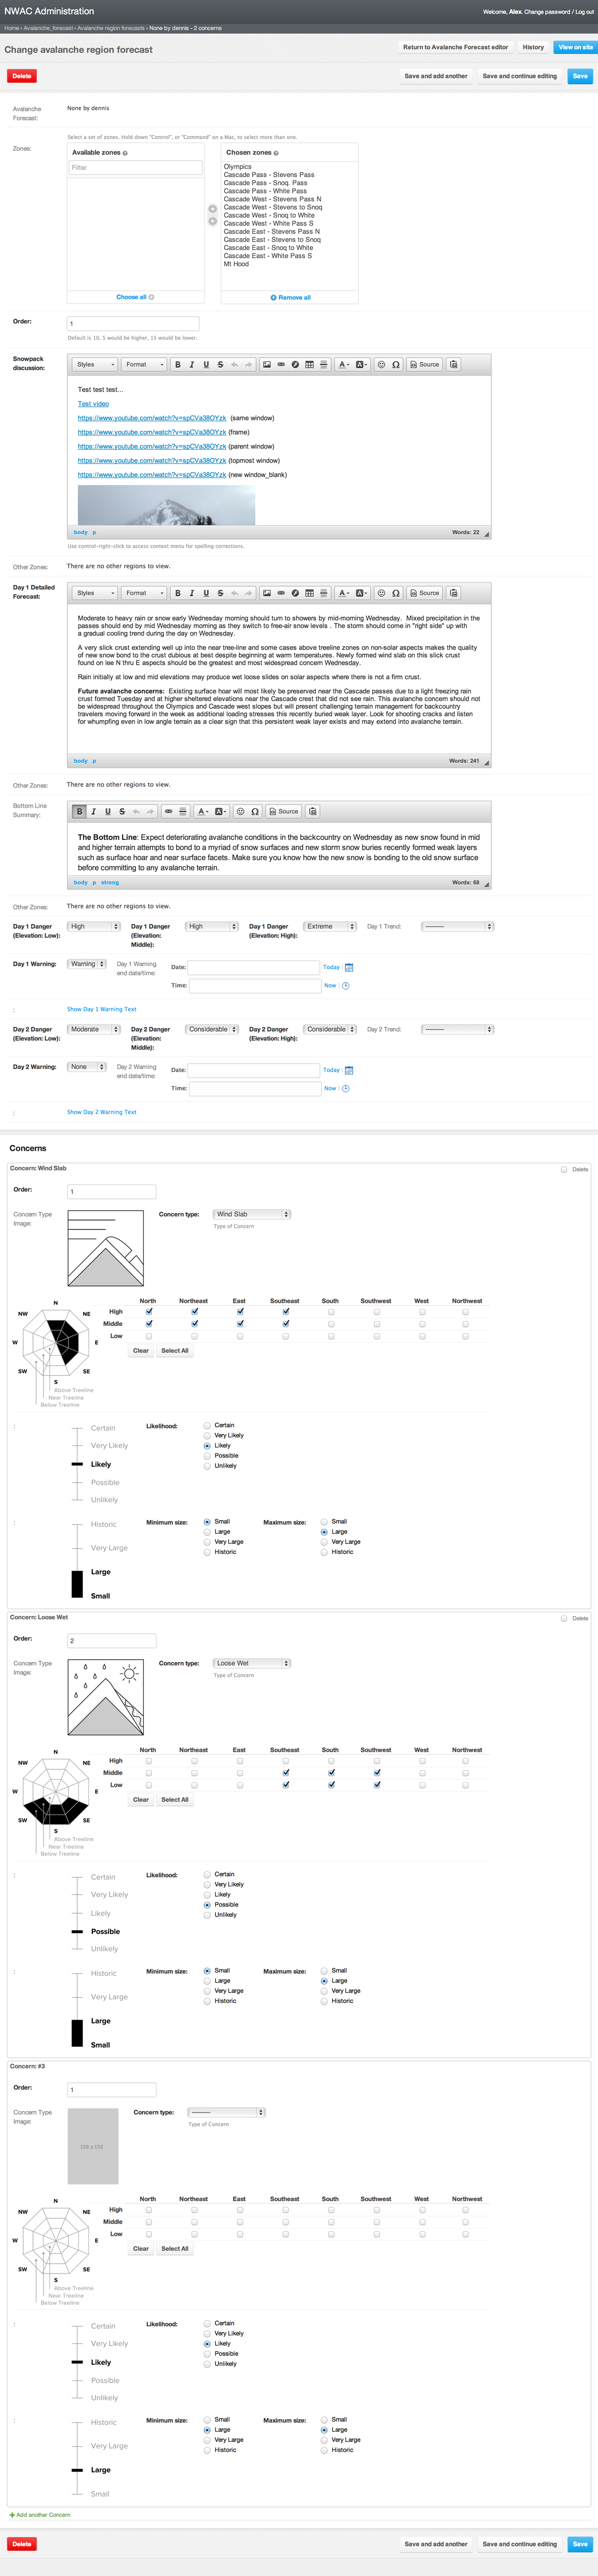Uncheck Loose Wet Middle South checkbox
598x2576 pixels.
pos(331,1772)
